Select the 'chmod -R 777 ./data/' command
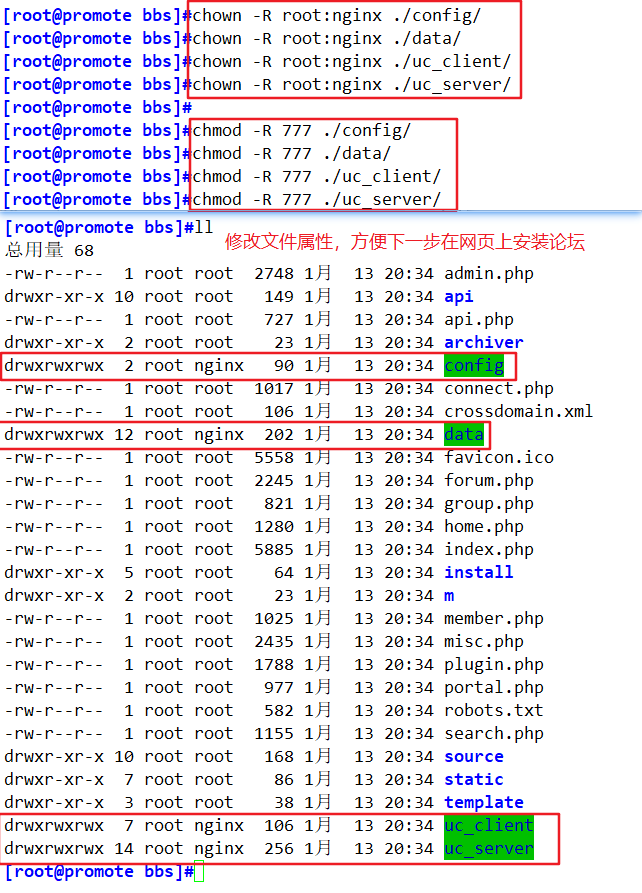This screenshot has width=642, height=893. click(292, 154)
